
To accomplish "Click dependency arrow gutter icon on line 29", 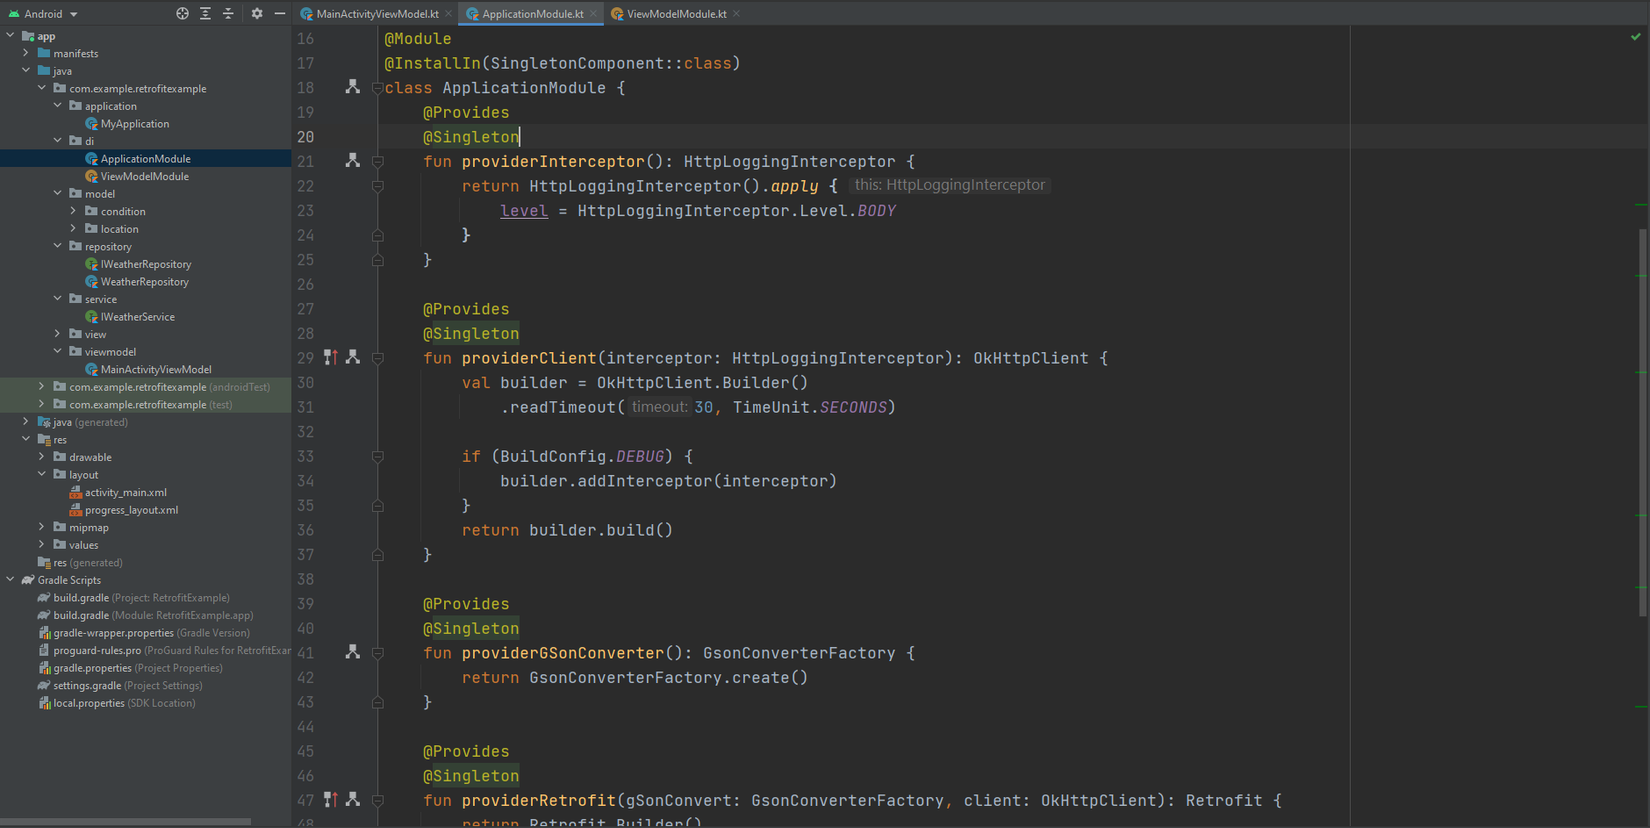I will click(331, 357).
